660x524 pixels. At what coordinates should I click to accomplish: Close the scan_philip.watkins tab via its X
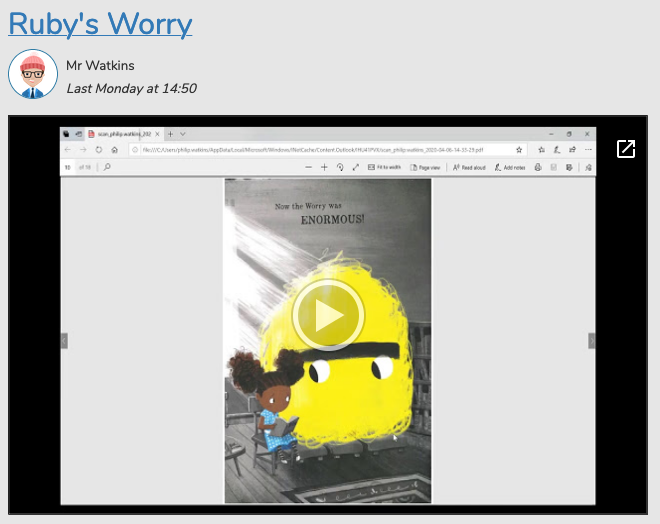pyautogui.click(x=157, y=134)
